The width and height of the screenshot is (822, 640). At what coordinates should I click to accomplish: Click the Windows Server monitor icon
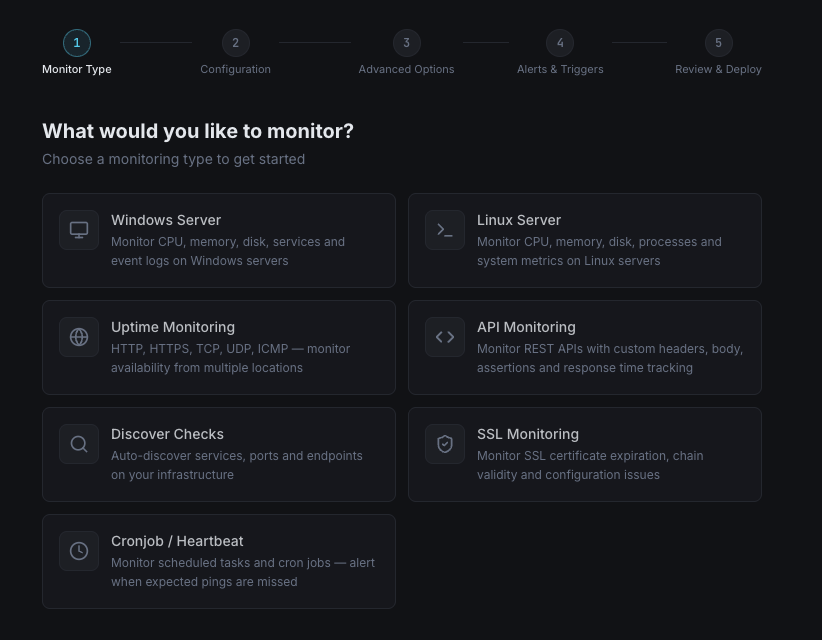79,230
